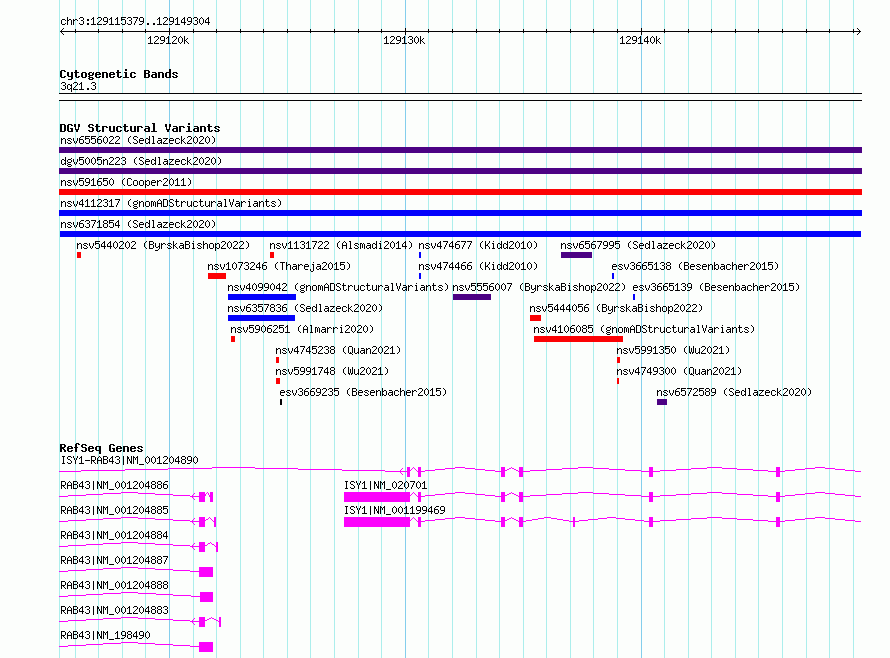Click the nsv6371854 (Sedlazeck2020) blue bar
This screenshot has width=890, height=658.
tap(460, 234)
